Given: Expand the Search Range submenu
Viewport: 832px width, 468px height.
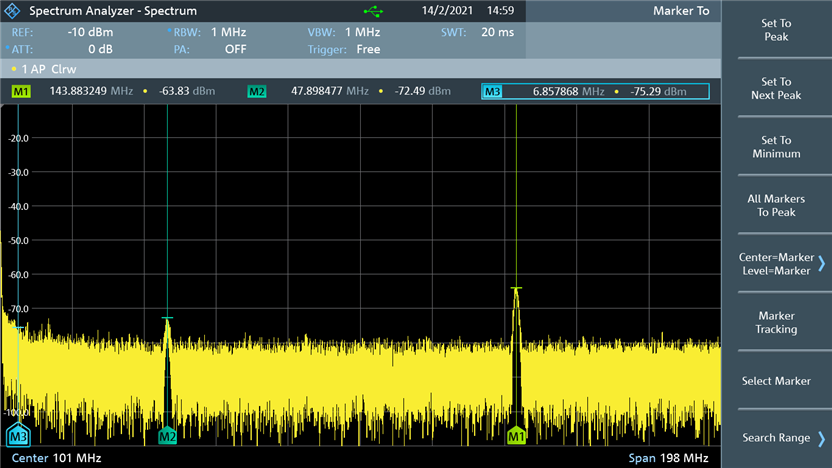Looking at the screenshot, I should [x=776, y=438].
